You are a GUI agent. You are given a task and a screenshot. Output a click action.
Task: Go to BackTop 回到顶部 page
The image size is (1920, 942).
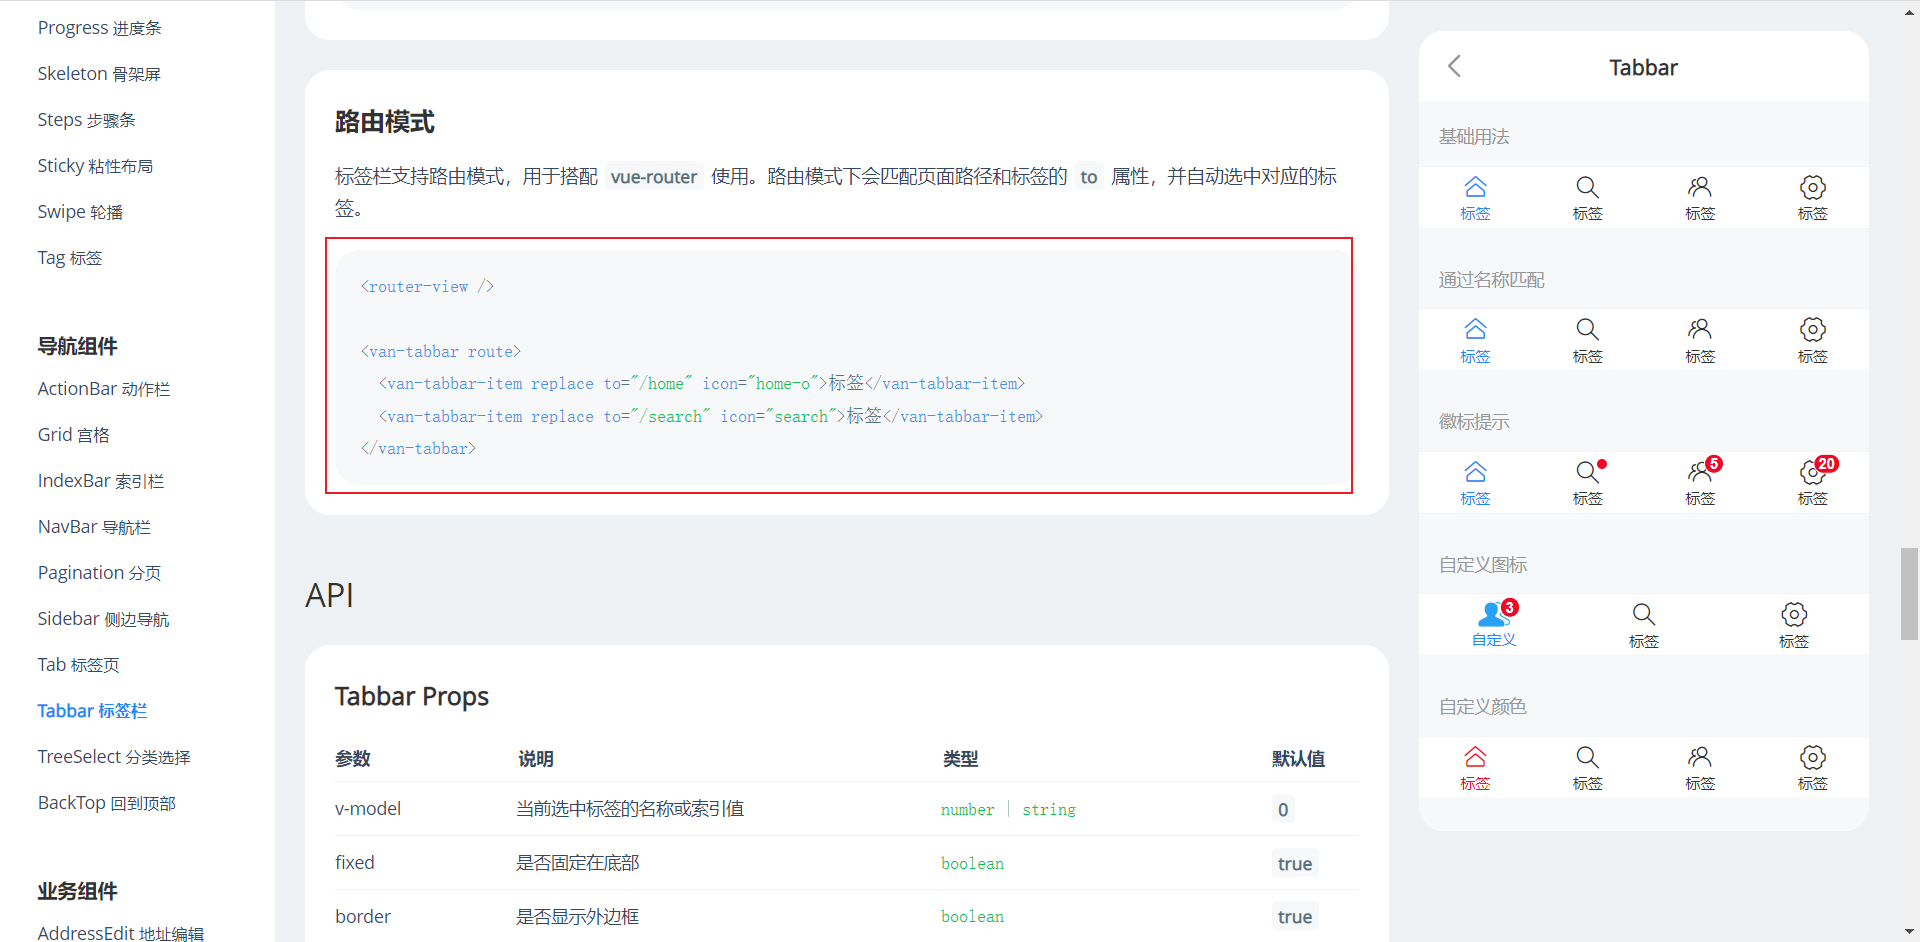coord(106,803)
